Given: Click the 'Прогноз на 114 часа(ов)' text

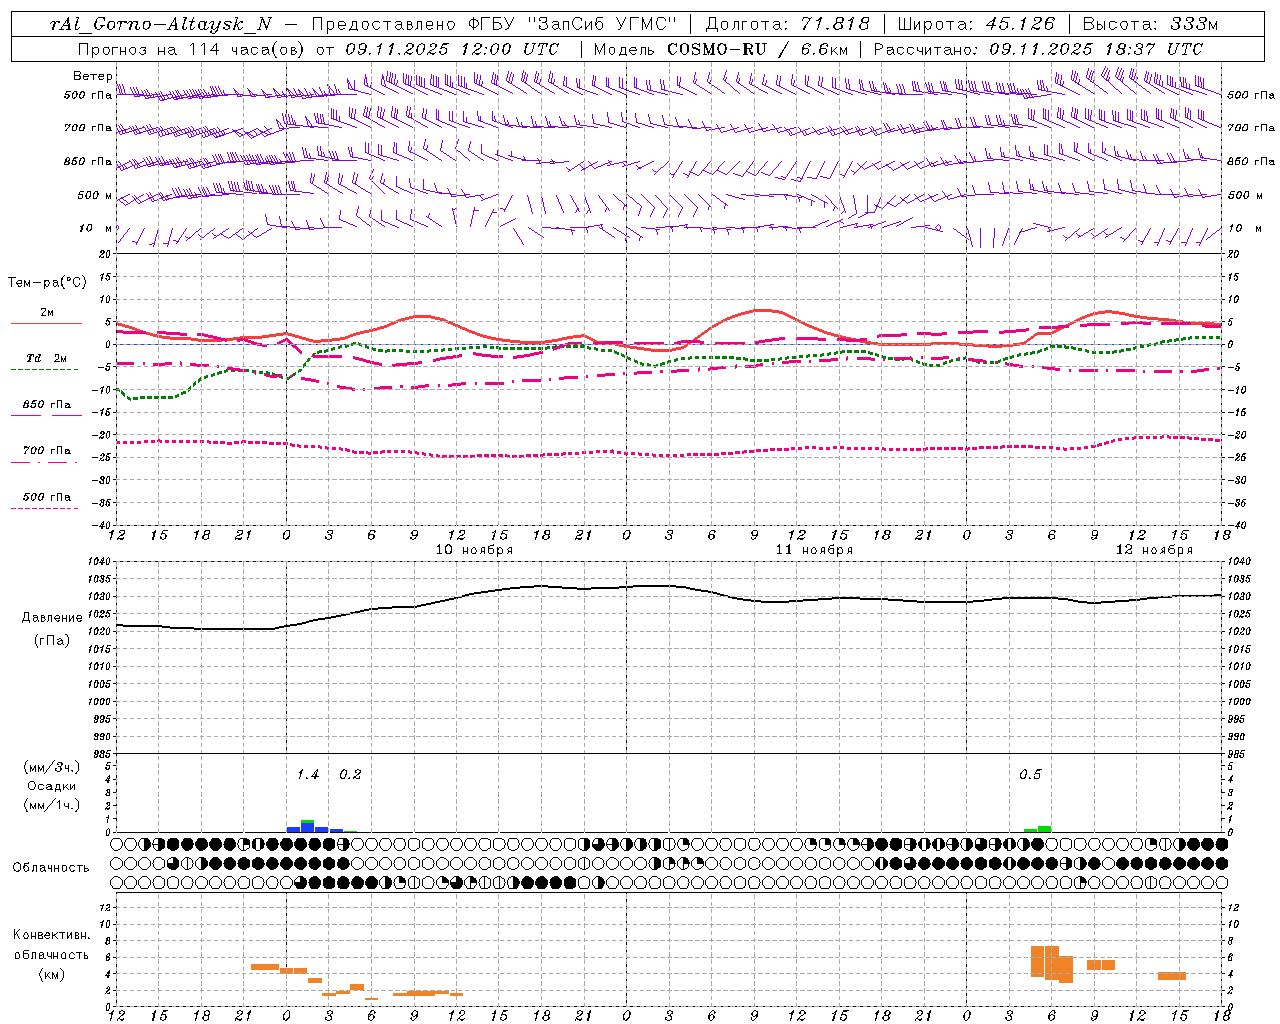Looking at the screenshot, I should click(x=192, y=49).
